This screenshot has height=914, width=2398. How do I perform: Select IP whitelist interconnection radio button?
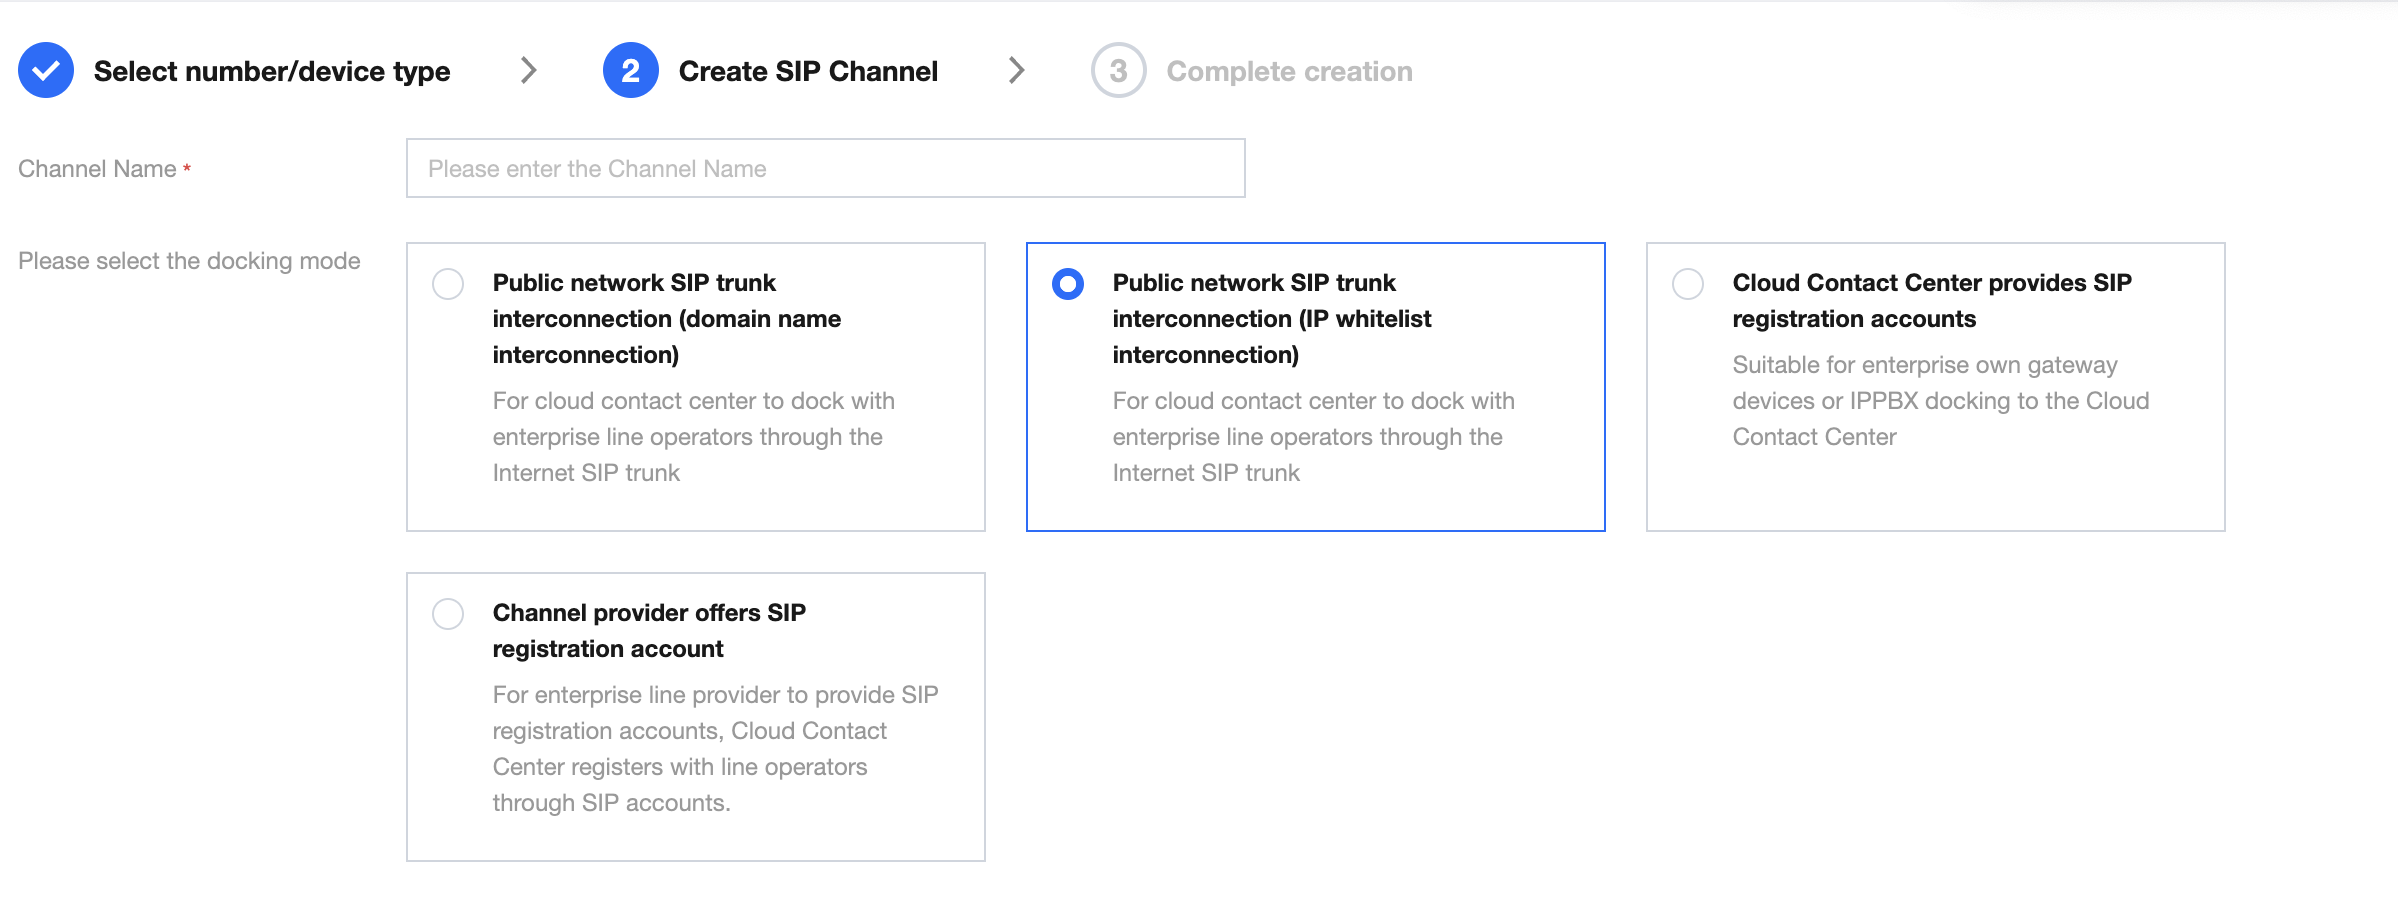pos(1068,284)
